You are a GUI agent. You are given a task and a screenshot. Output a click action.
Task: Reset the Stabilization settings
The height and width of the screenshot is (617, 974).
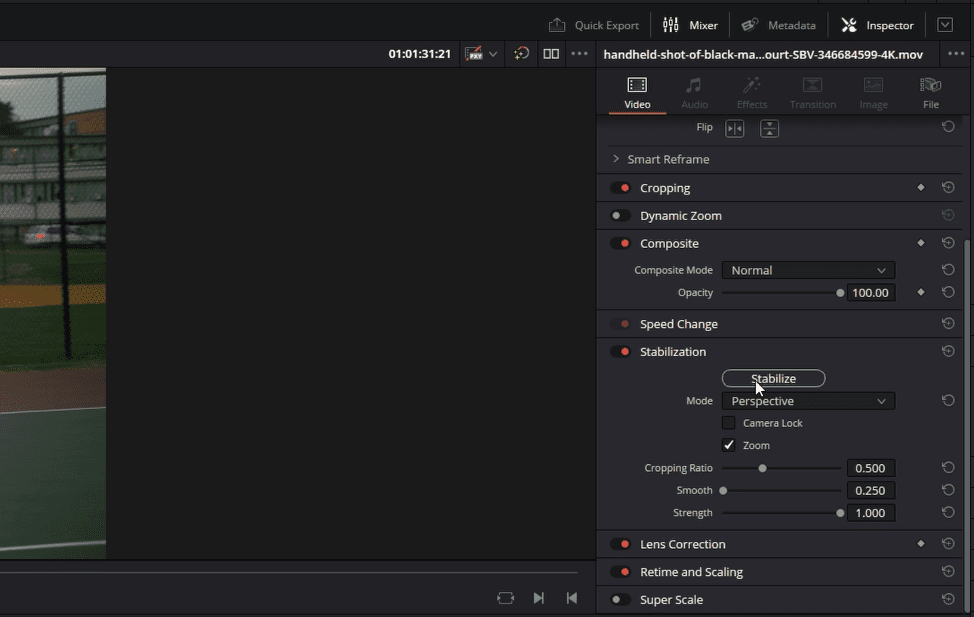click(x=947, y=352)
